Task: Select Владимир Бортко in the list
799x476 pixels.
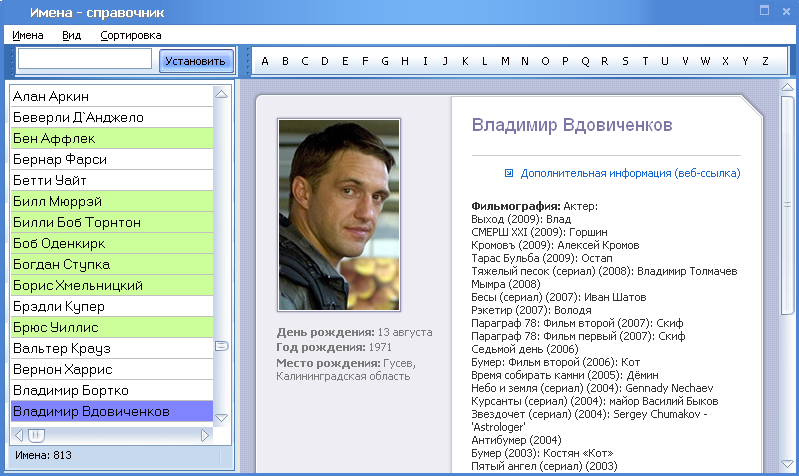Action: click(112, 390)
